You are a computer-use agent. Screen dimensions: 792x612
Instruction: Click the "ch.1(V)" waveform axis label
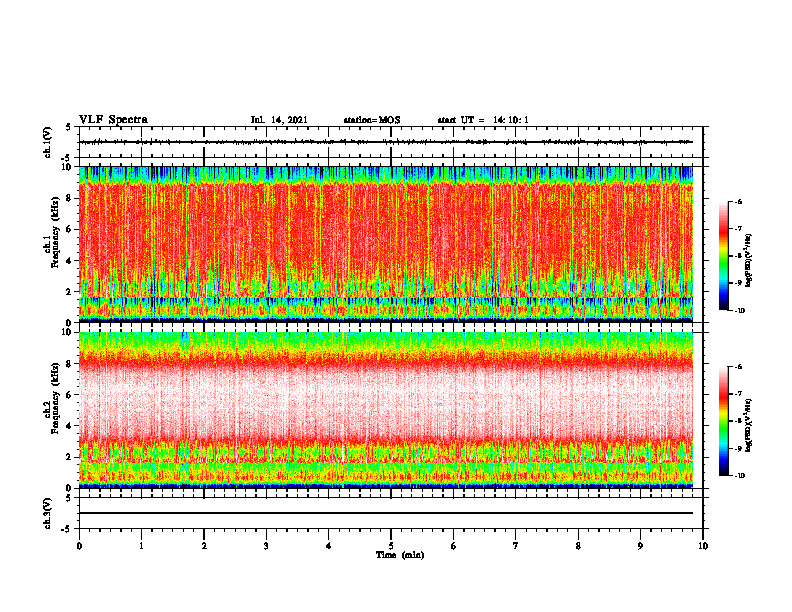(x=47, y=142)
